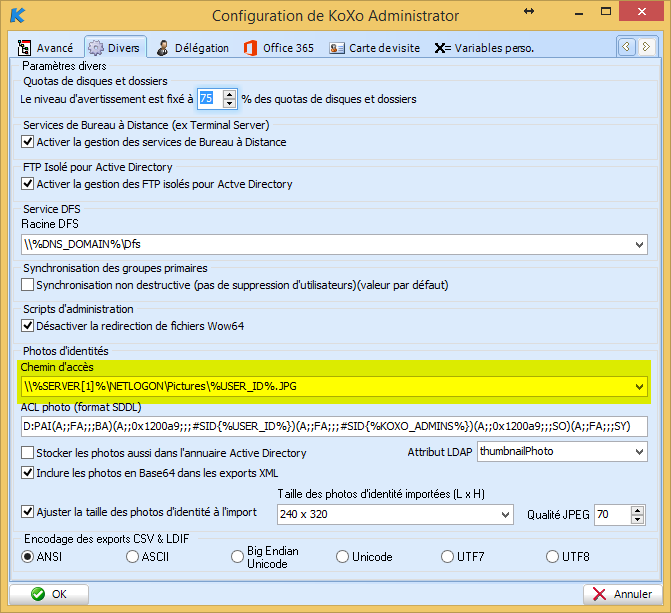Select Unicode encoding option
671x613 pixels.
342,556
